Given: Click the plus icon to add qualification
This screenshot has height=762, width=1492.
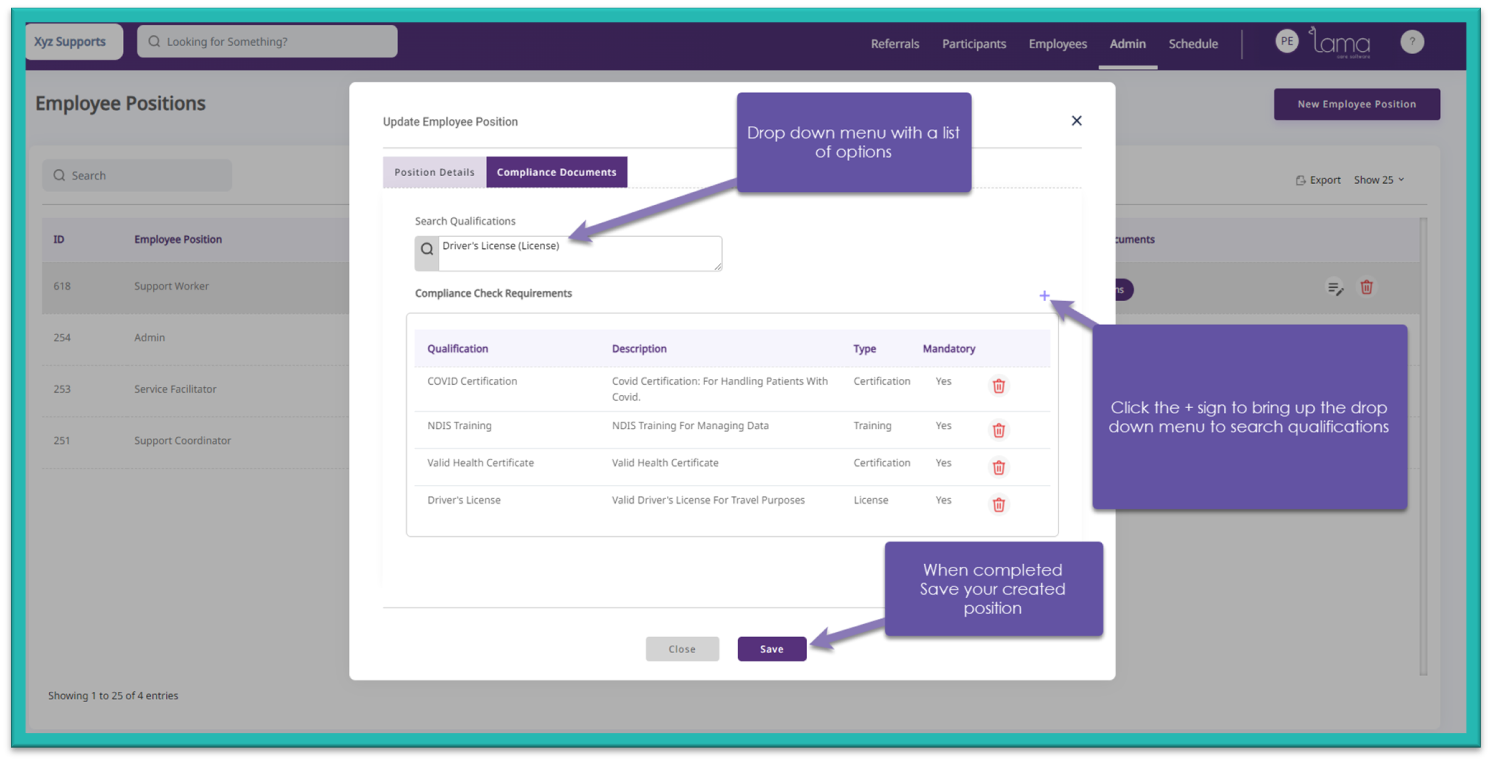Looking at the screenshot, I should 1044,296.
